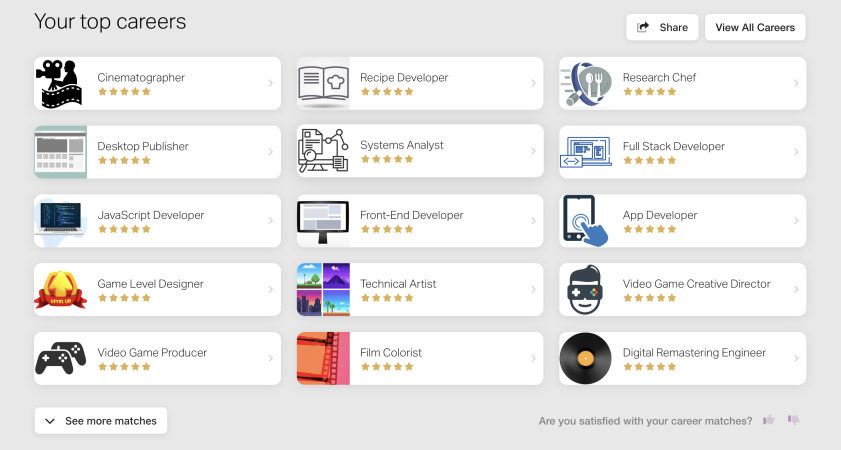Open the Technical Artist landscape thumbnail
Screen dimensions: 841x450
pyautogui.click(x=323, y=289)
